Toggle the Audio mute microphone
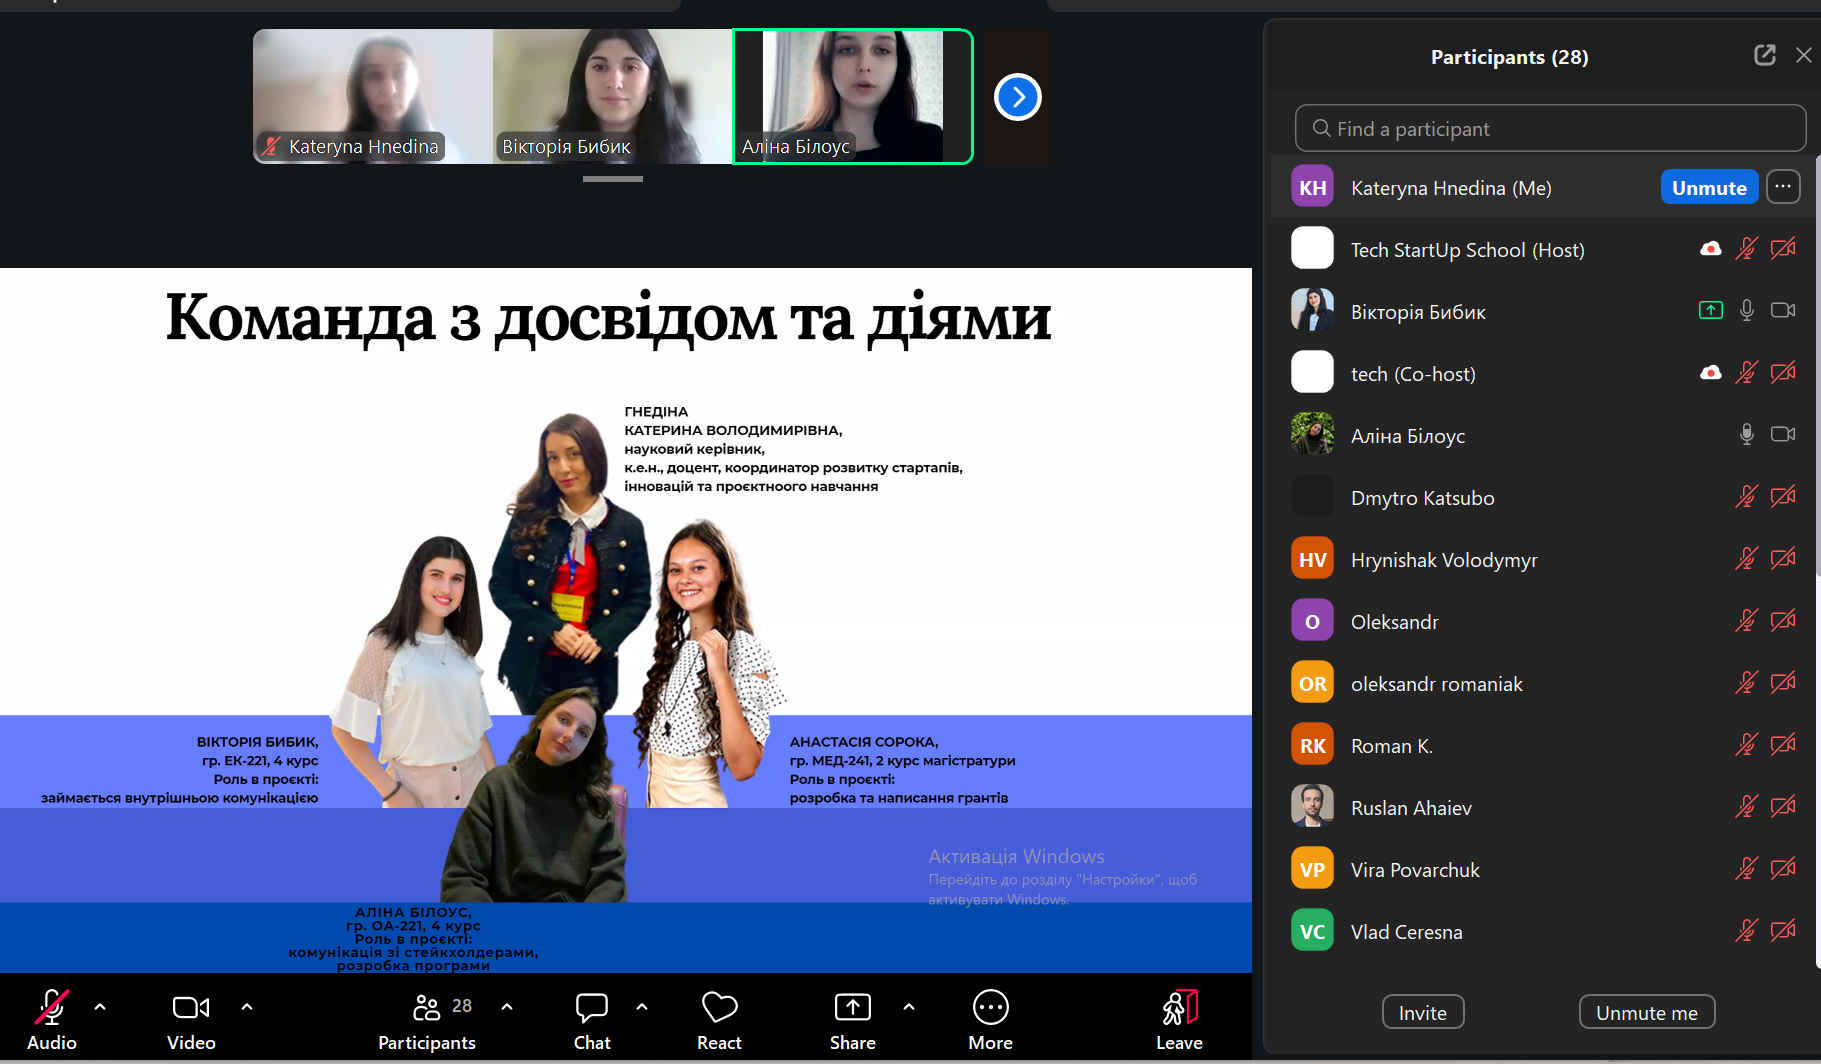This screenshot has height=1064, width=1821. tap(51, 1008)
